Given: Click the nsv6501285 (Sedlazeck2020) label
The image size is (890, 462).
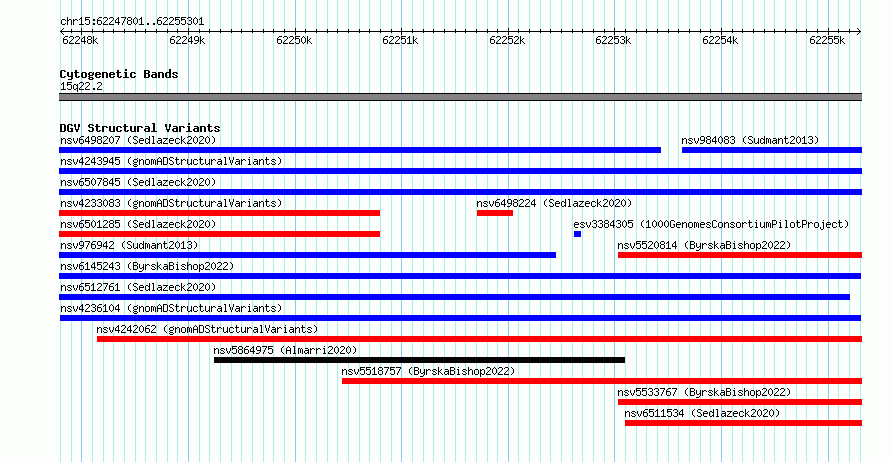Looking at the screenshot, I should pos(138,224).
